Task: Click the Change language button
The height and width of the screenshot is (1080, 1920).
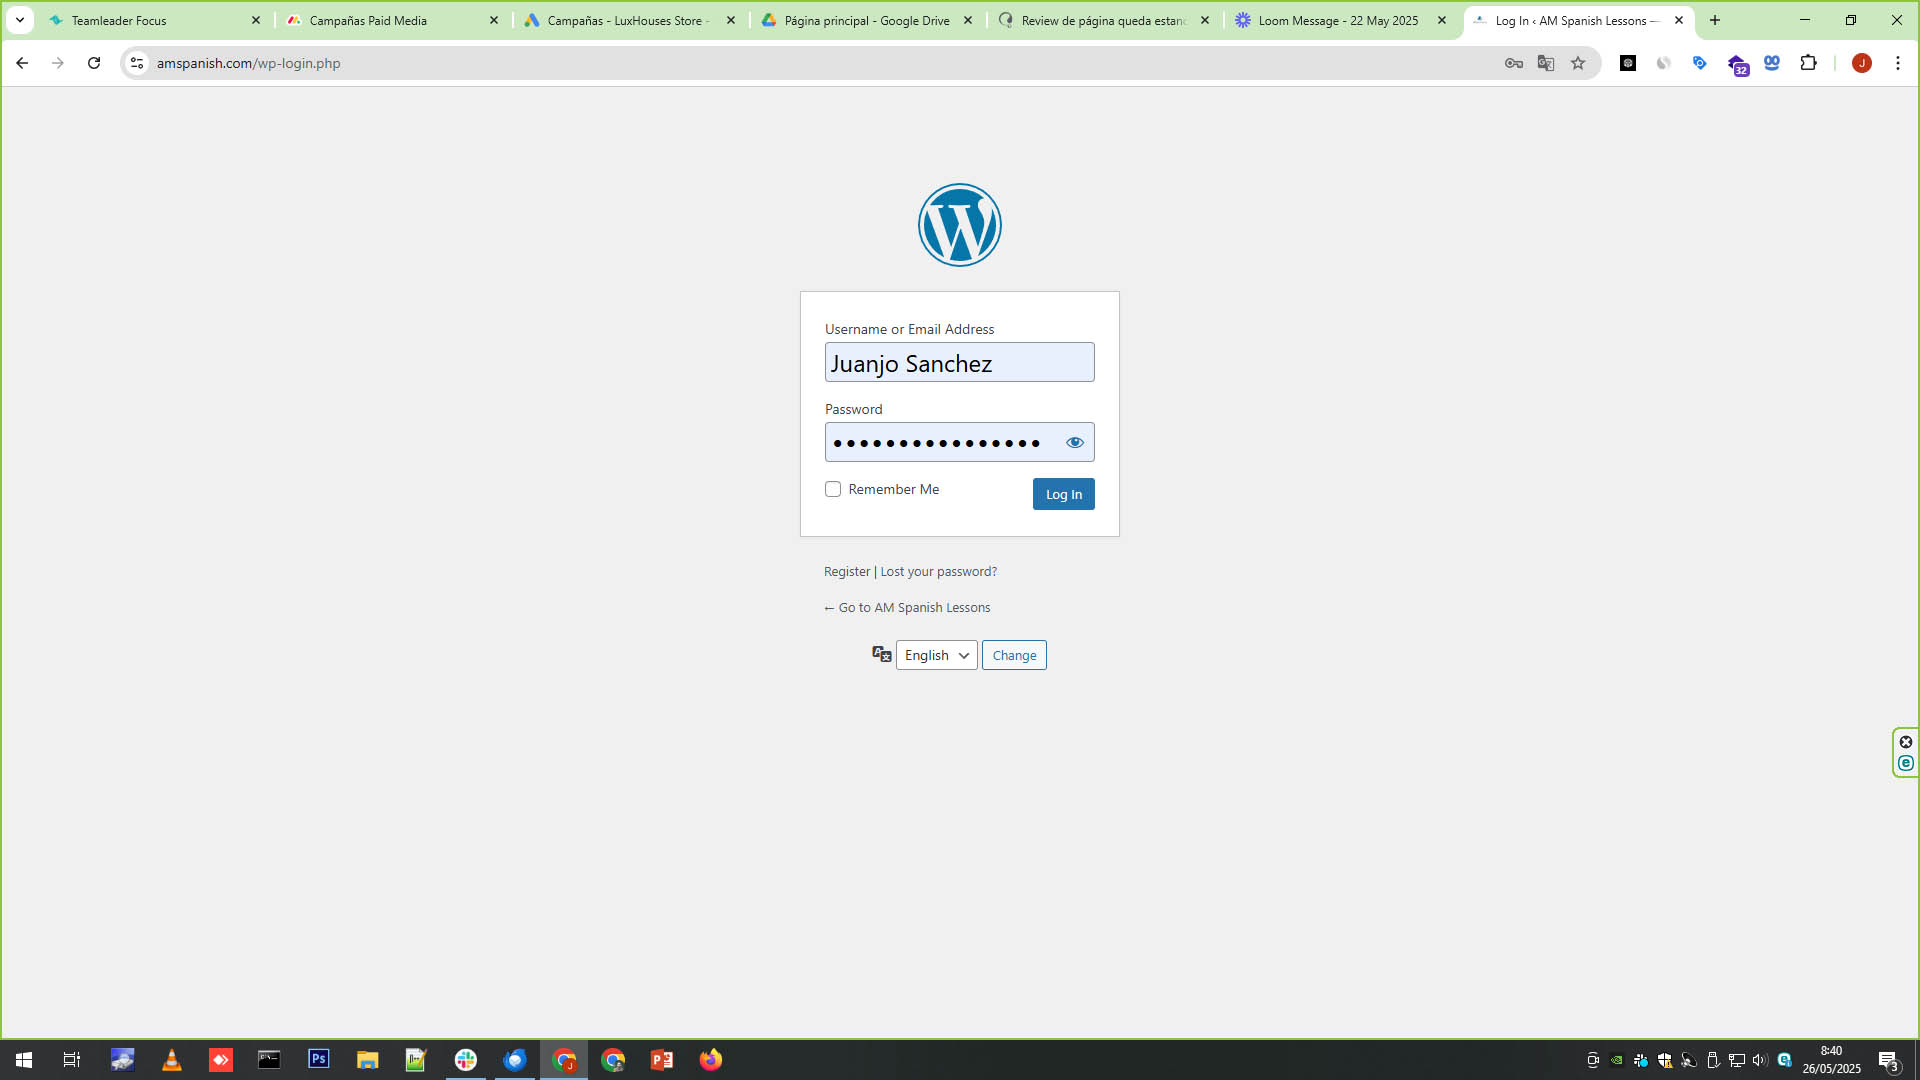Action: (x=1014, y=655)
